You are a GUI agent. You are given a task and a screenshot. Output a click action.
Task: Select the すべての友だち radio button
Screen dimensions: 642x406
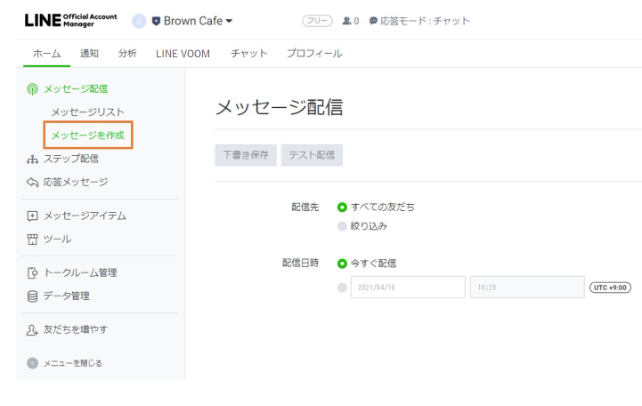pyautogui.click(x=342, y=207)
